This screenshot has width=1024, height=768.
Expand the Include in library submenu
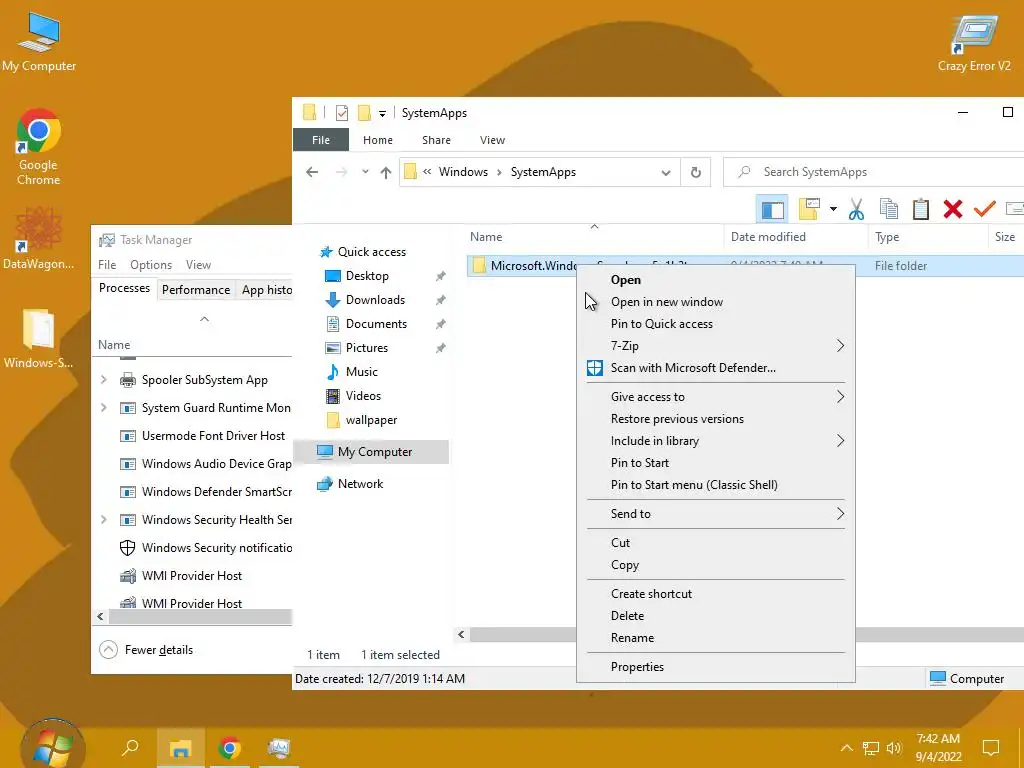(x=716, y=441)
